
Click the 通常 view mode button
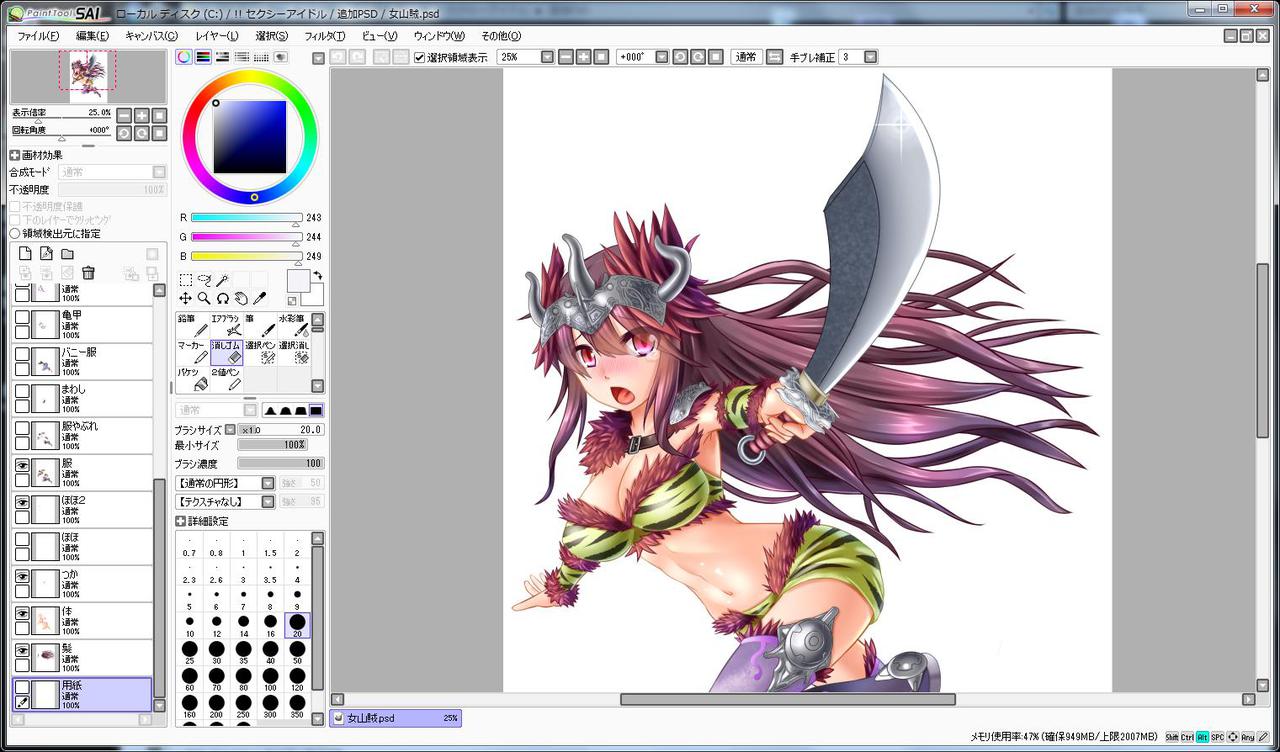(x=745, y=57)
